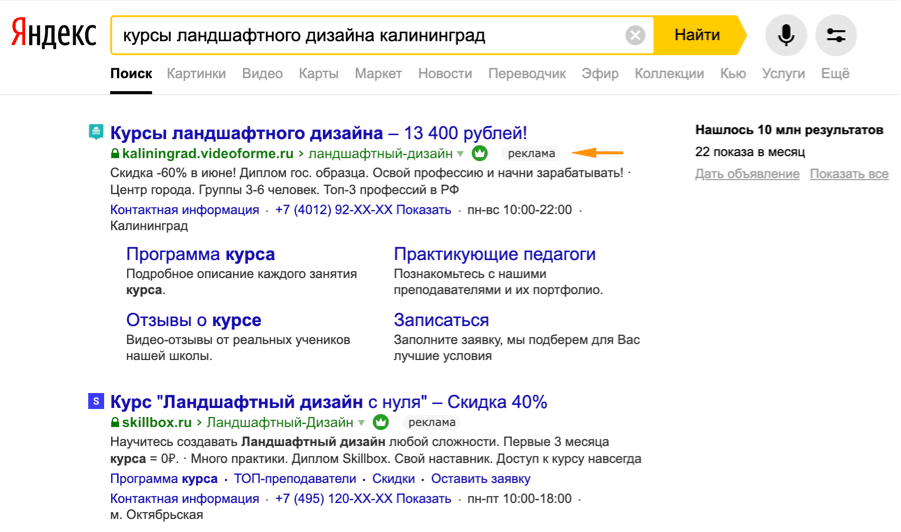Show the +7 (4012) 92-XX-XX phone number
901x532 pixels.
(363, 210)
